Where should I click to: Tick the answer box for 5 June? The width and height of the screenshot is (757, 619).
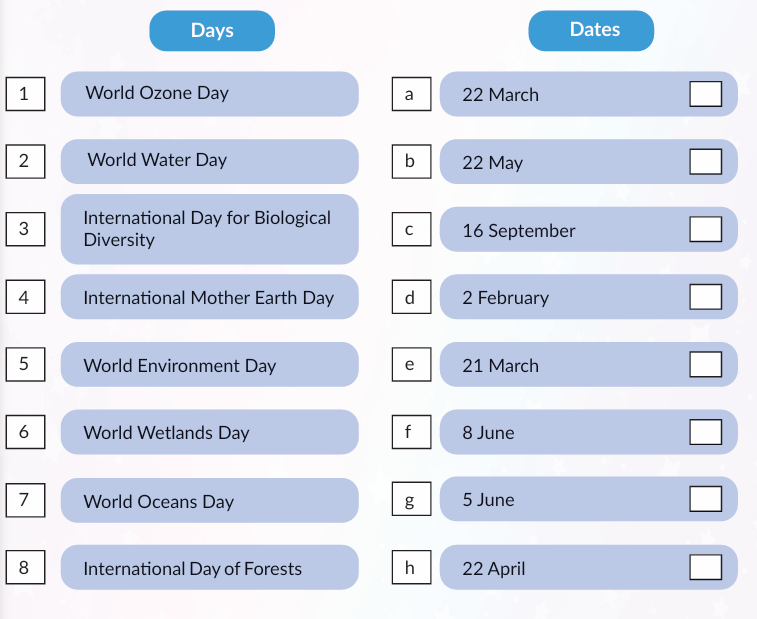point(705,500)
